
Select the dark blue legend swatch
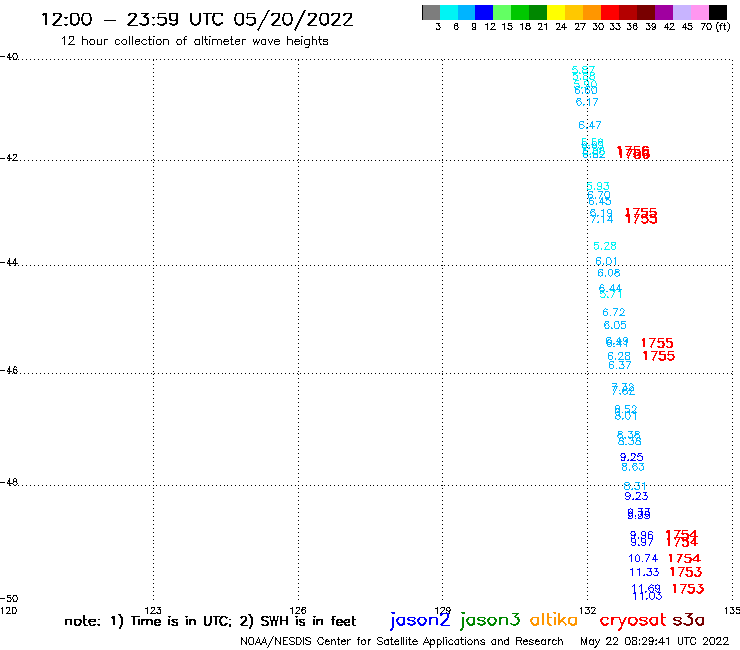485,12
